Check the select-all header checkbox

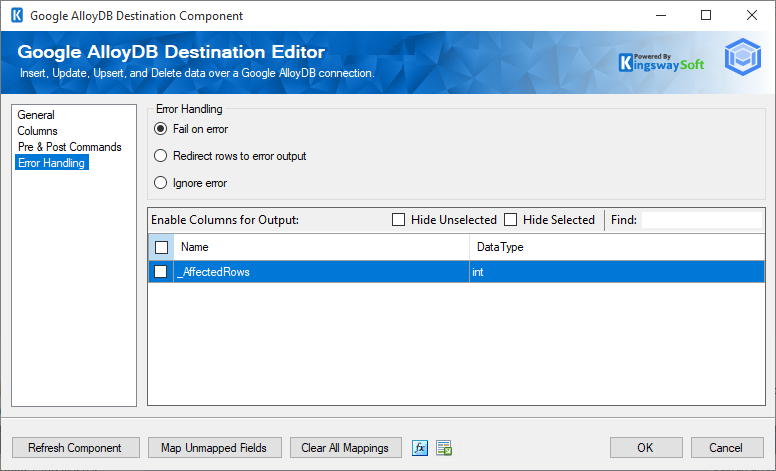tap(161, 247)
